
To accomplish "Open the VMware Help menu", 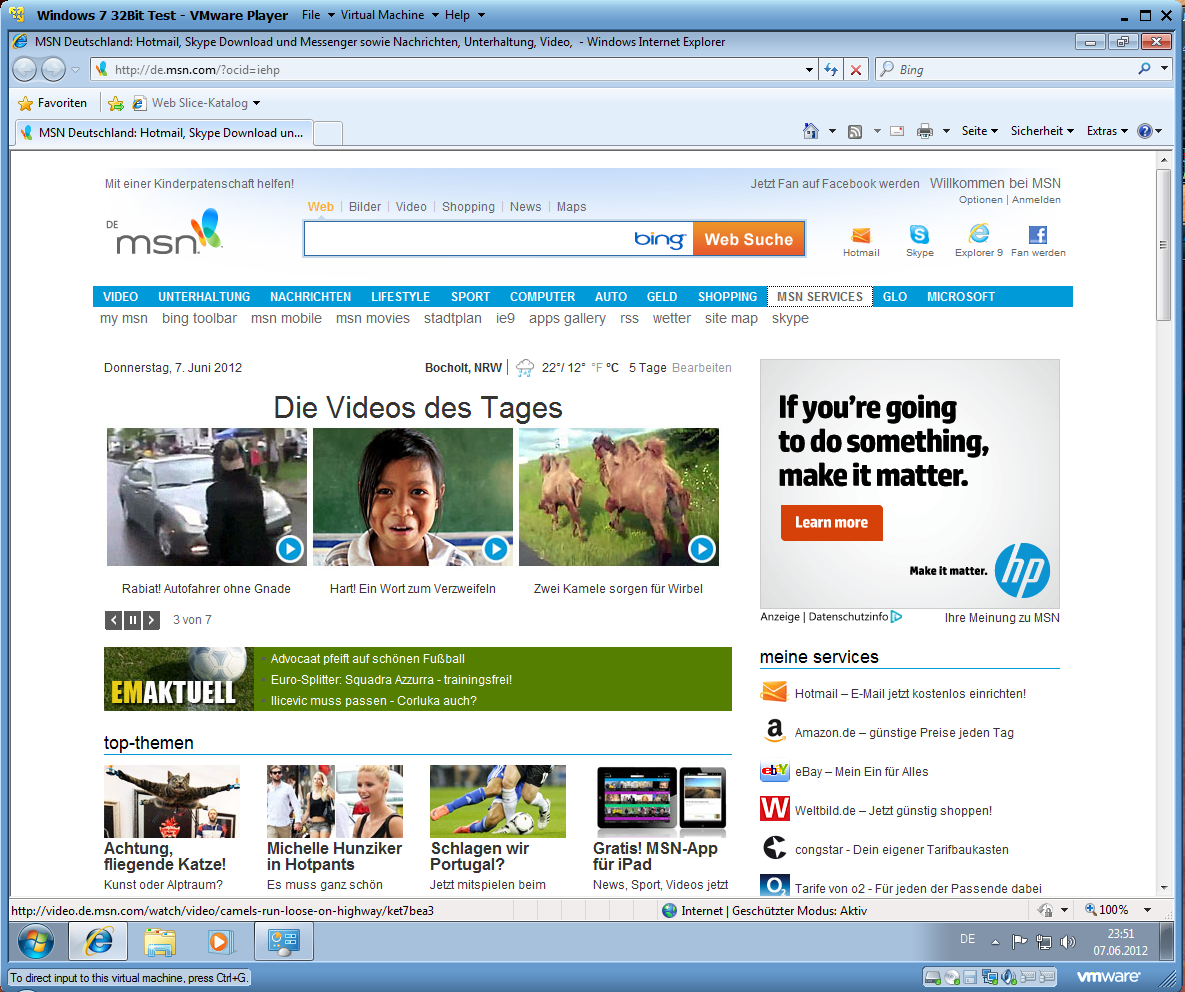I will coord(464,15).
